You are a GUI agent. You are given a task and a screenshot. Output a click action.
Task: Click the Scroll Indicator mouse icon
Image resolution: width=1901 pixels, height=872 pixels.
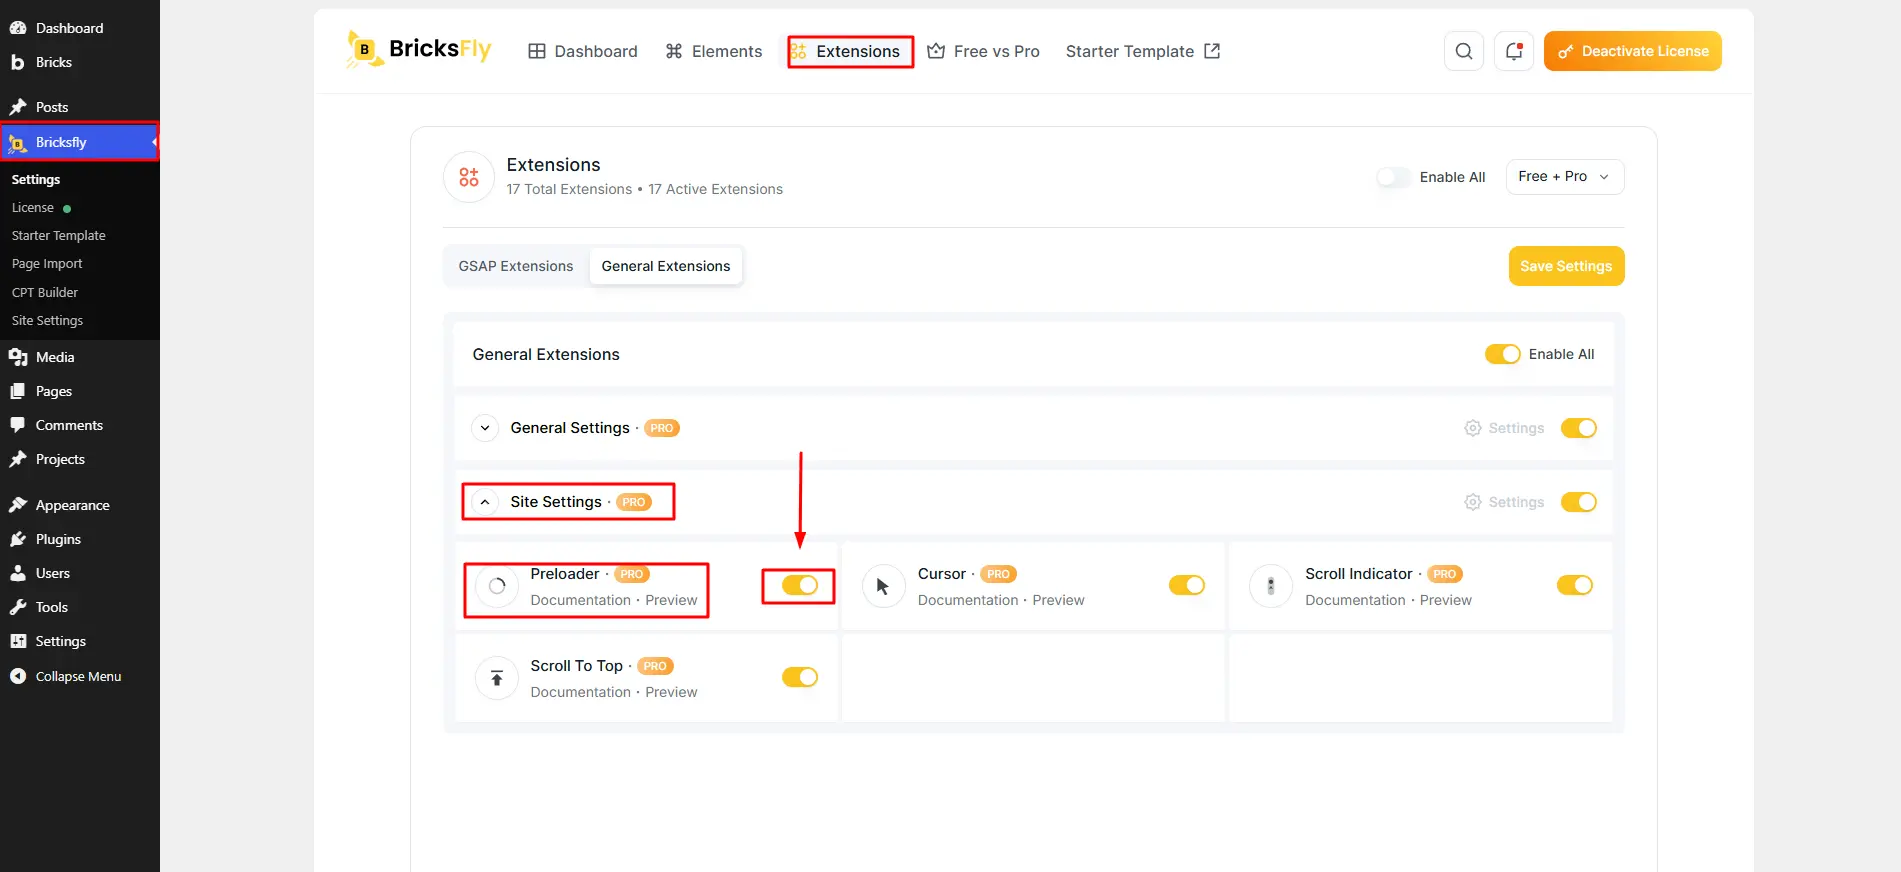(1271, 586)
